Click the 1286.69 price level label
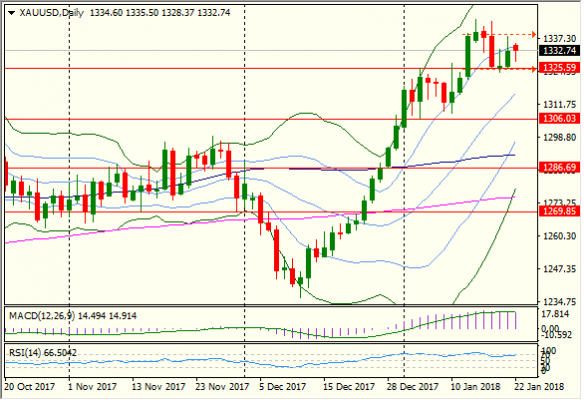Image resolution: width=584 pixels, height=400 pixels. (x=560, y=167)
